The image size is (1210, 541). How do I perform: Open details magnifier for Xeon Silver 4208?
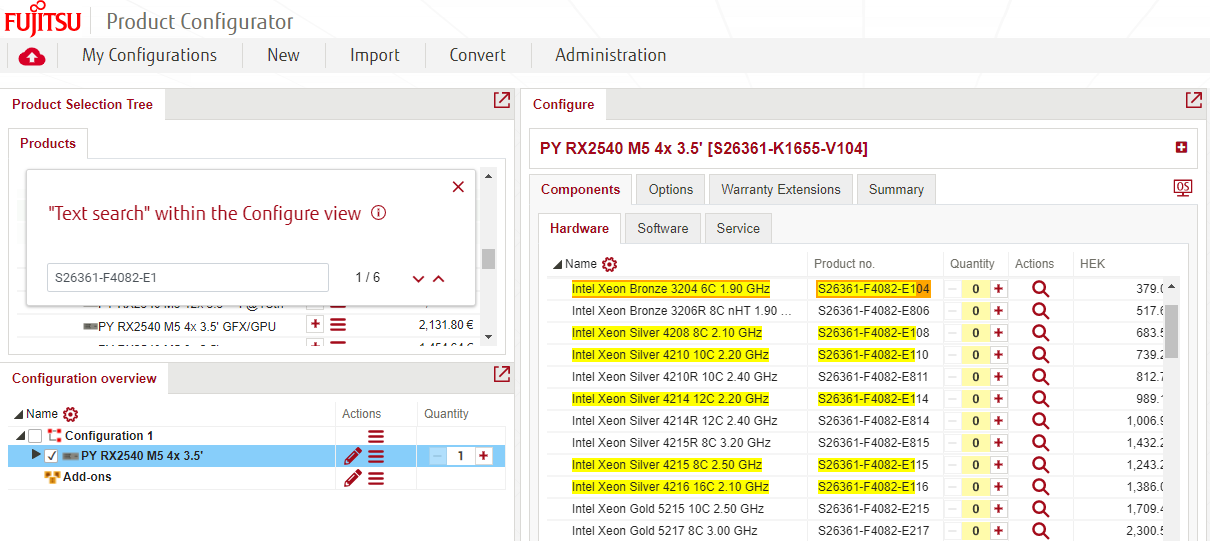(1040, 332)
